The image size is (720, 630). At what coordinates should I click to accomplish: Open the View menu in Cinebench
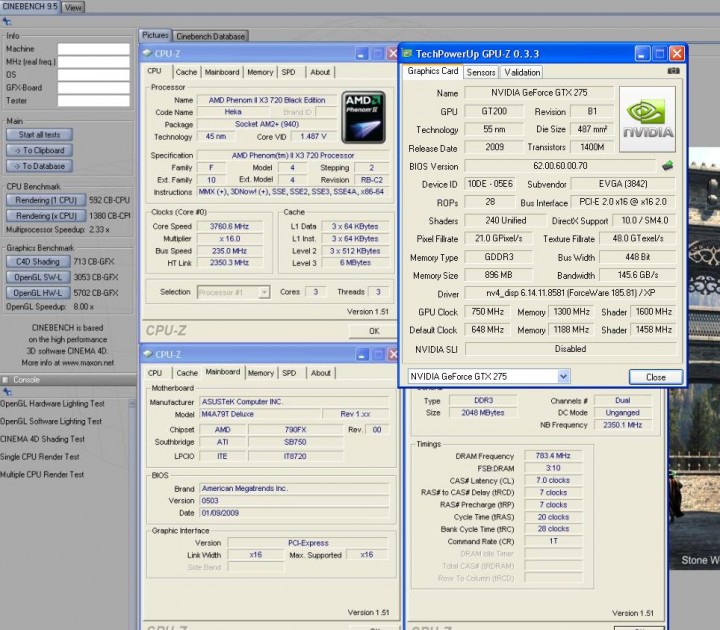(x=74, y=7)
